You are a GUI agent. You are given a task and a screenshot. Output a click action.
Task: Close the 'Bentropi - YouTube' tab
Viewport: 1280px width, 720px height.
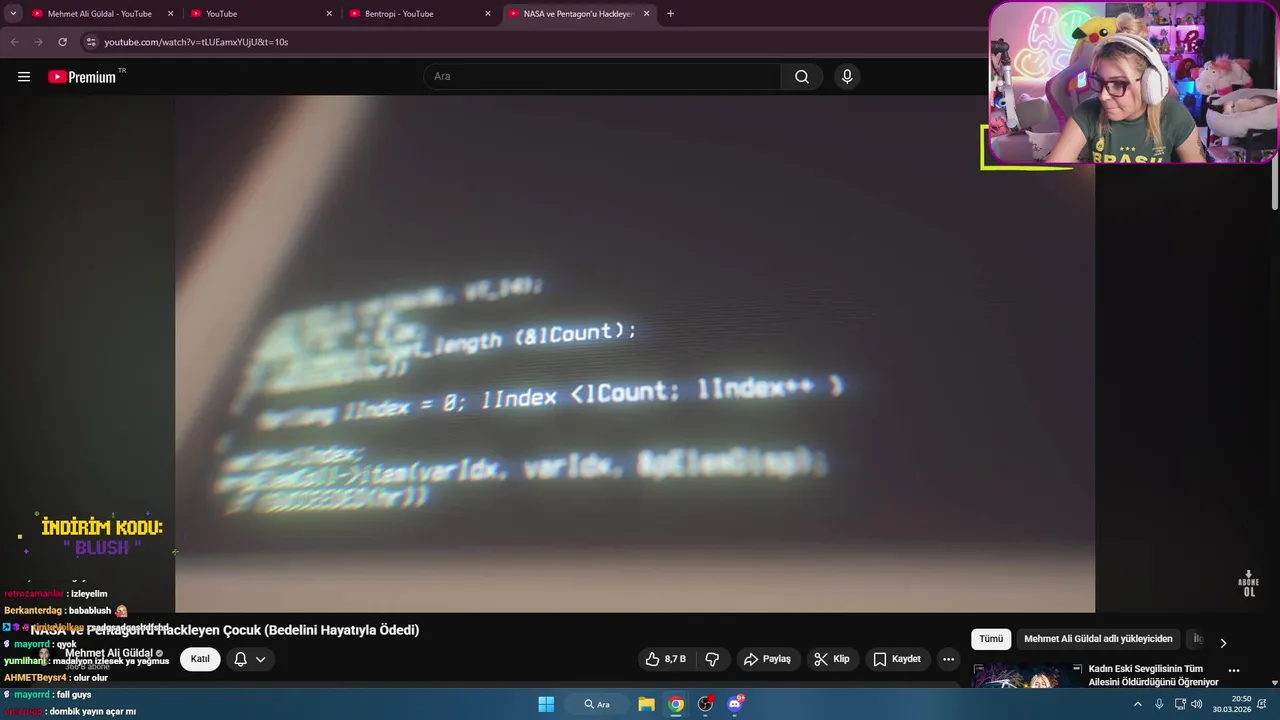[488, 14]
